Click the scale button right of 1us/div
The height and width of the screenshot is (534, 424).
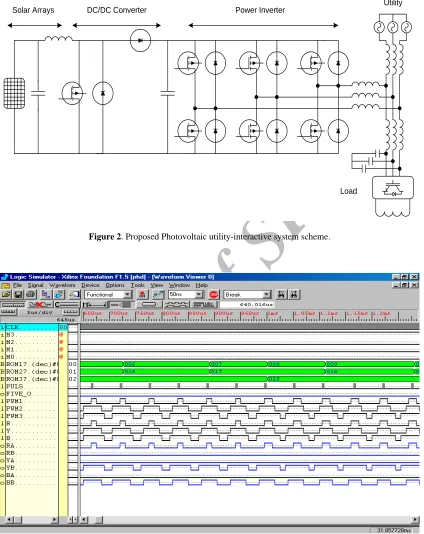[x=70, y=312]
